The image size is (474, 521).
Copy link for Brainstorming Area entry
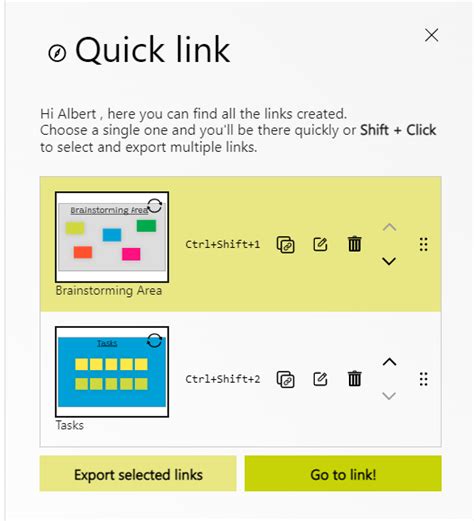[x=285, y=245]
